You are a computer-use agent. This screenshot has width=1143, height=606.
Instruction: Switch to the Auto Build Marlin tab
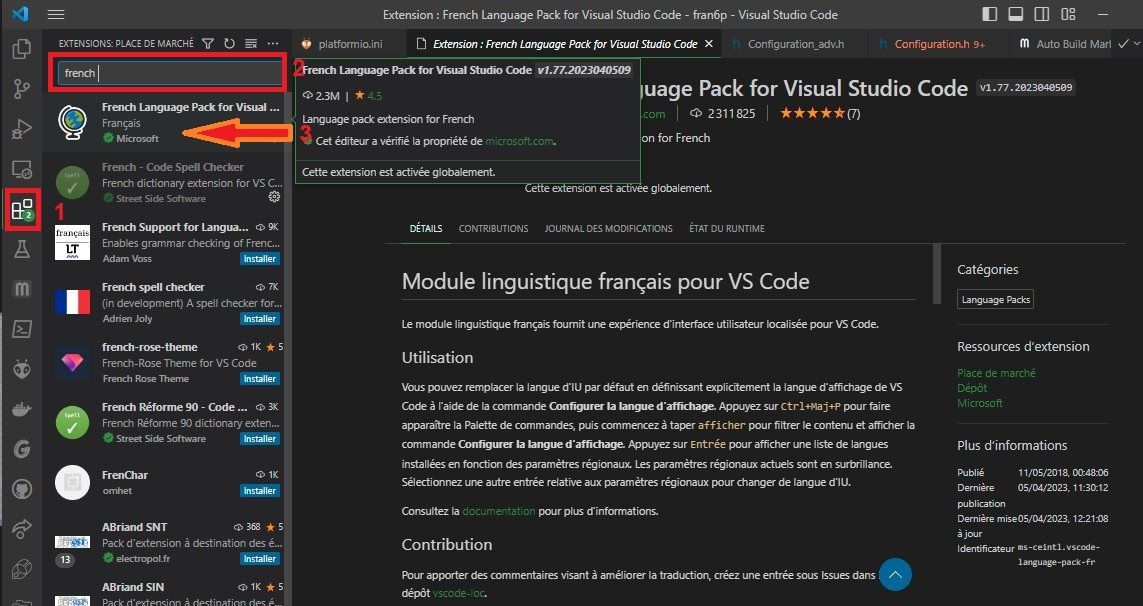point(1064,44)
